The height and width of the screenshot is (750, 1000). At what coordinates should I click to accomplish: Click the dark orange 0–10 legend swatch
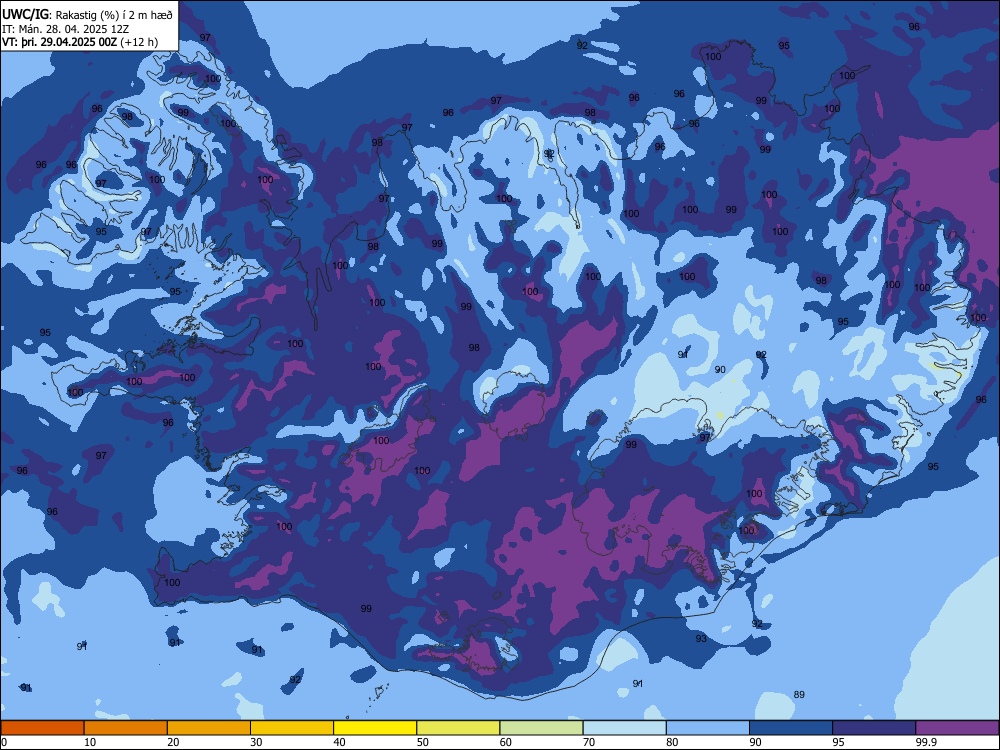coord(42,728)
